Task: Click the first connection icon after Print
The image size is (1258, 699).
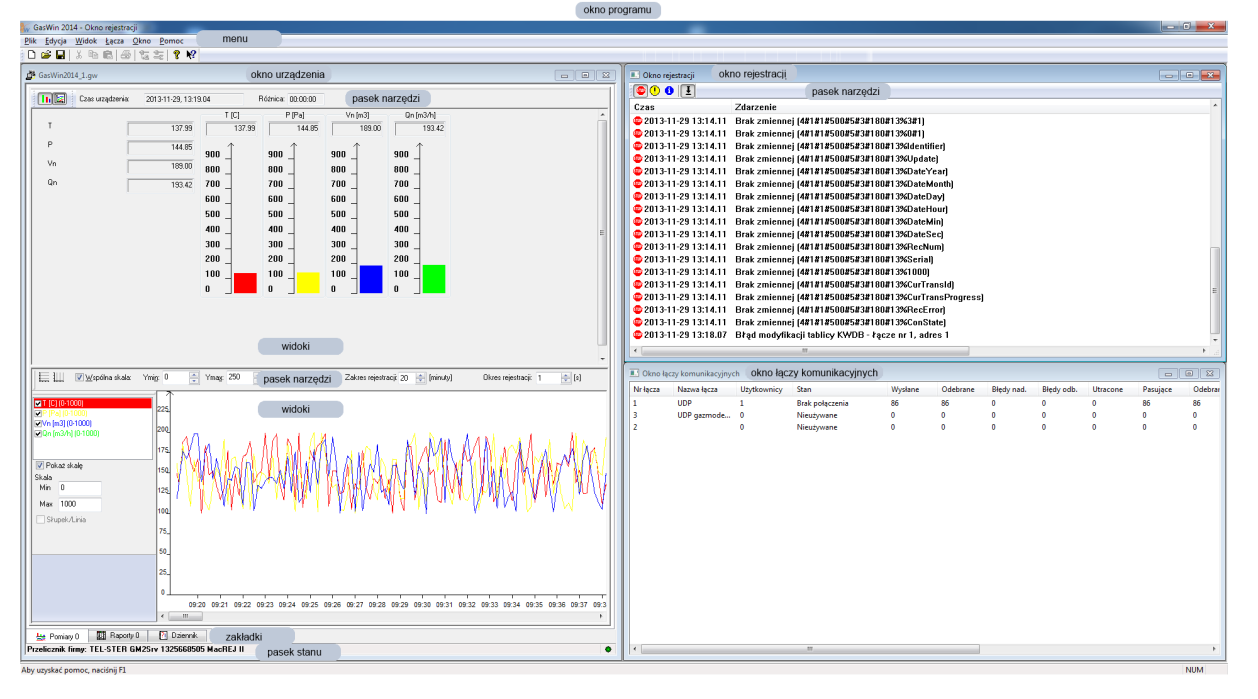Action: click(144, 55)
